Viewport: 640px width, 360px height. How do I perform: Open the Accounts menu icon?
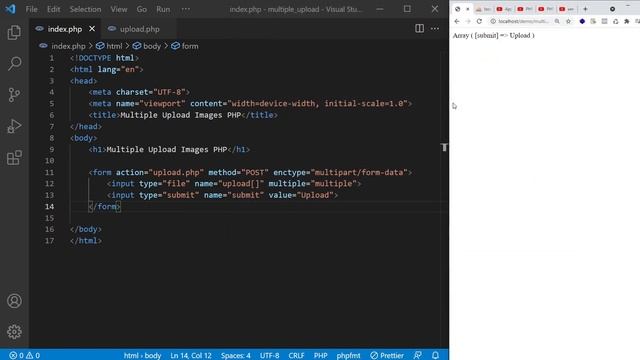(14, 301)
